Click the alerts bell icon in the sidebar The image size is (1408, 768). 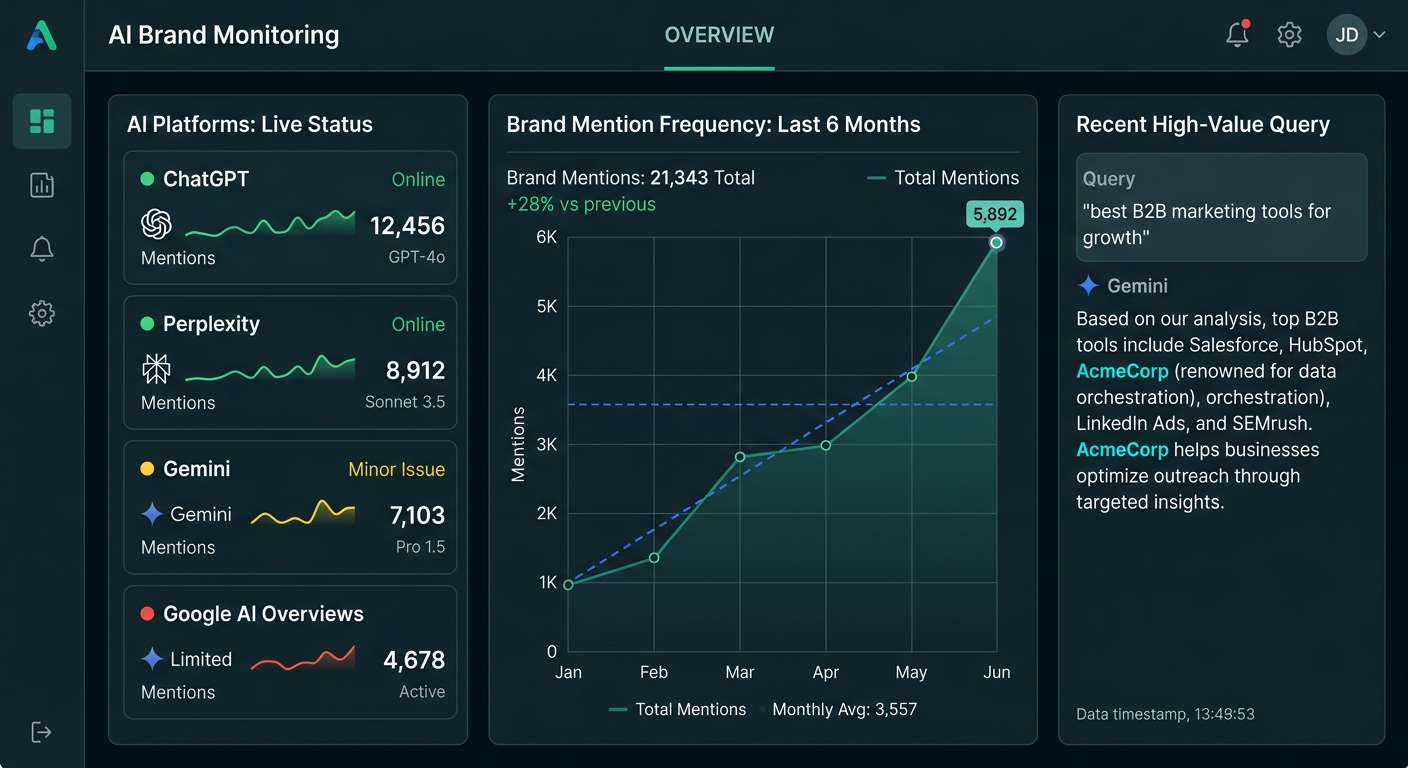tap(41, 249)
